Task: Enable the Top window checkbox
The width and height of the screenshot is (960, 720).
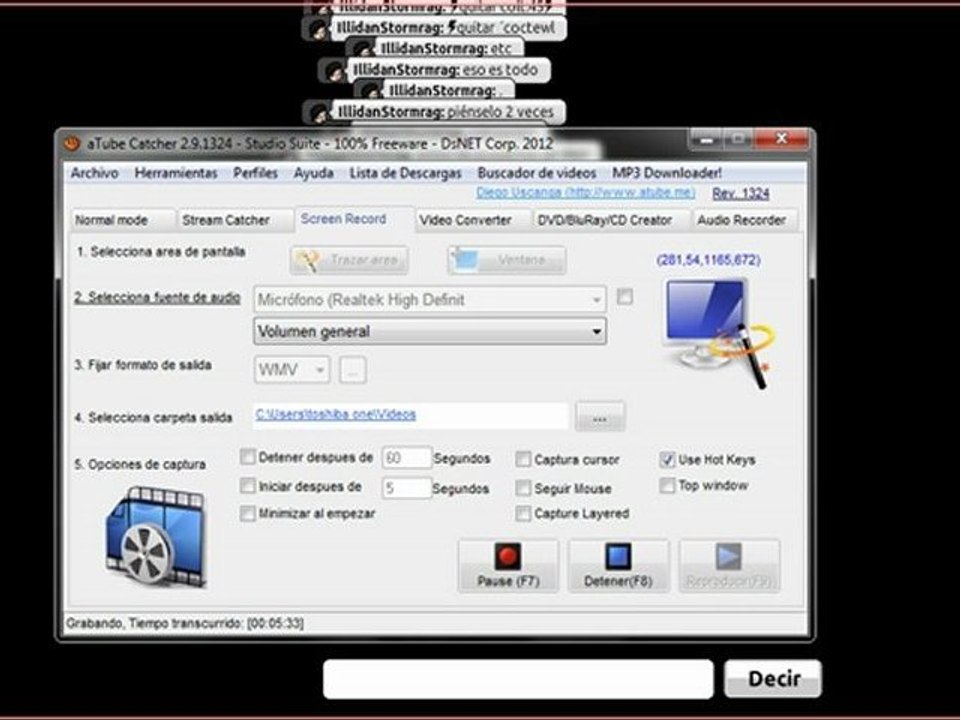Action: click(x=667, y=486)
